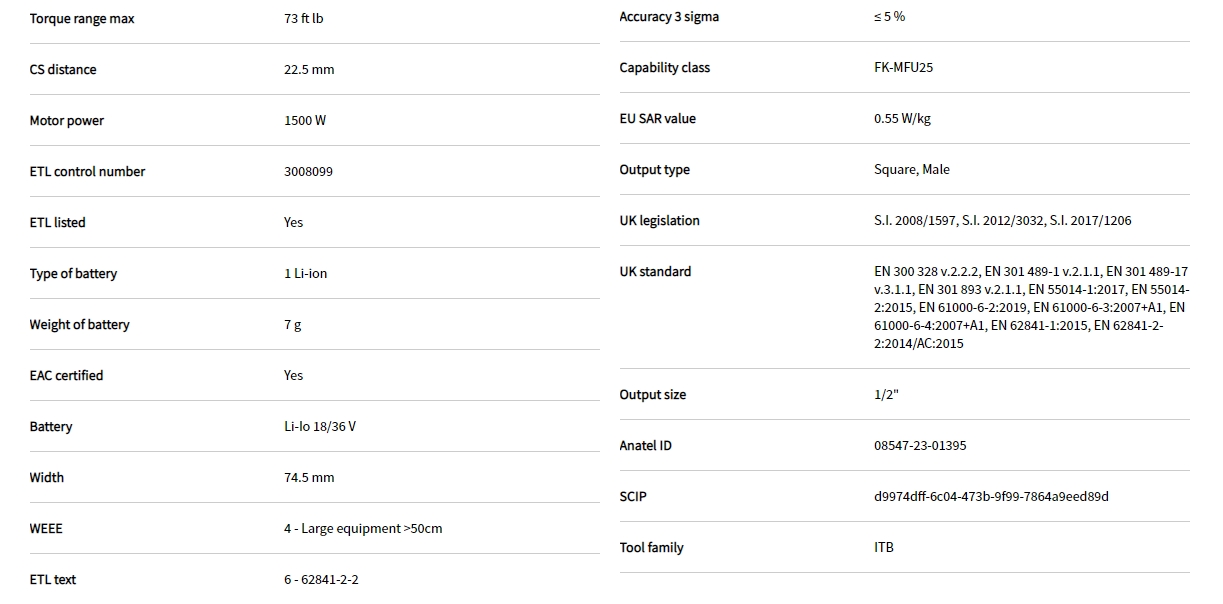Screen dimensions: 1223x604
Task: Select the Tool family ITB value
Action: (x=883, y=548)
